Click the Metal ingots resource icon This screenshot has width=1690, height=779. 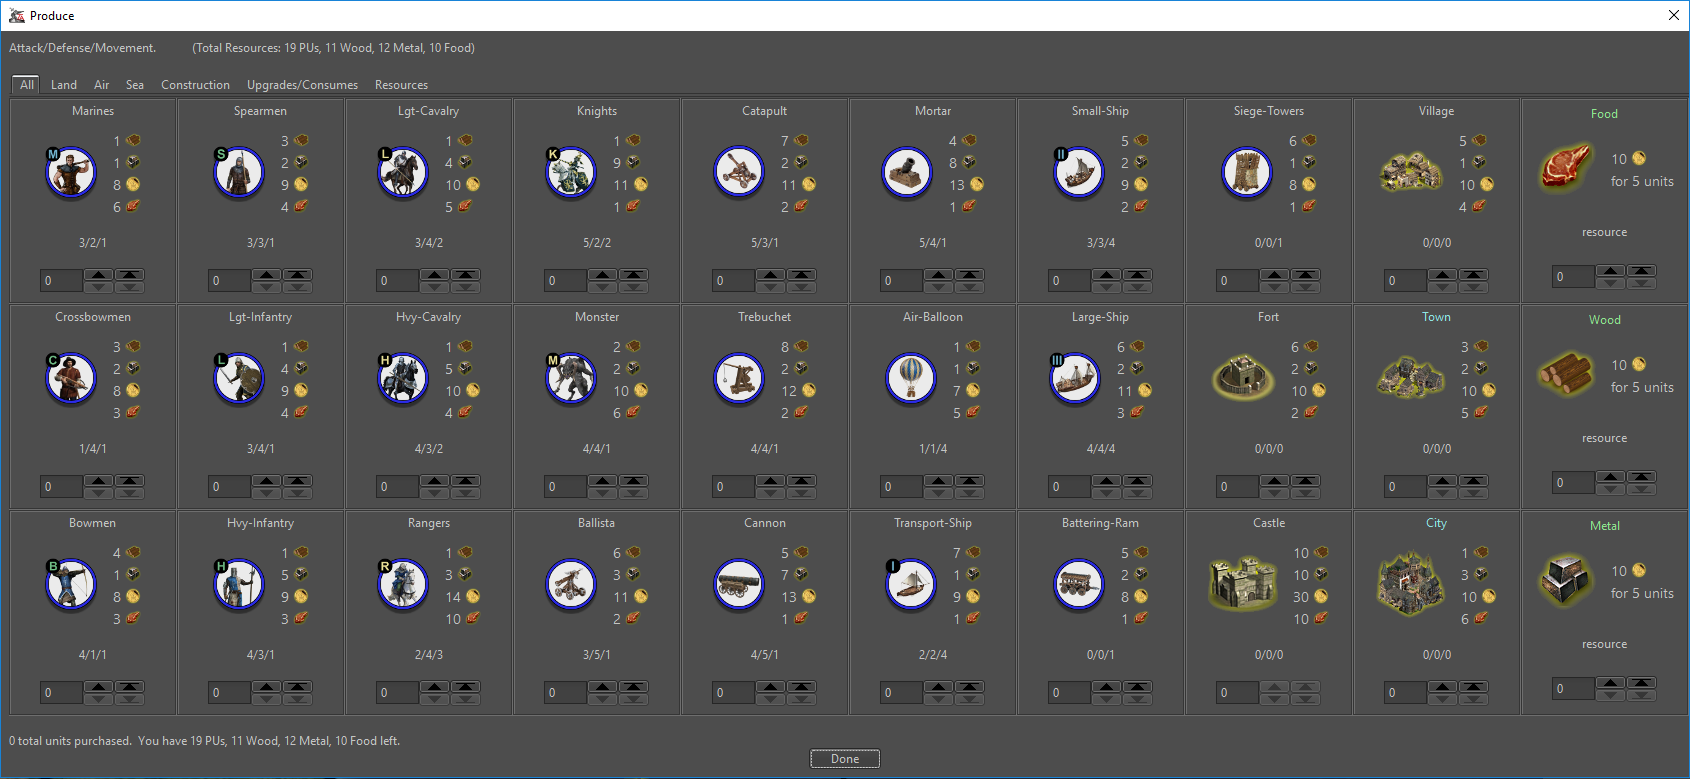(x=1565, y=580)
